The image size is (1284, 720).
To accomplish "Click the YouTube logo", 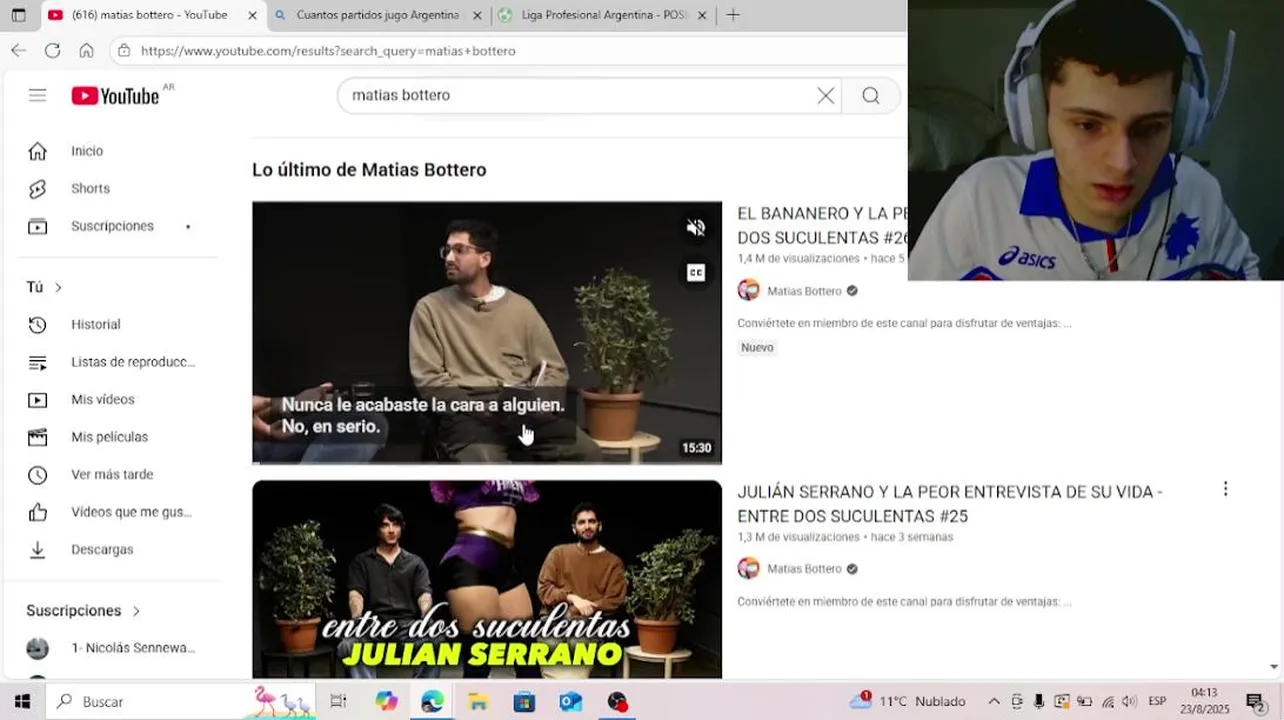I will [115, 95].
